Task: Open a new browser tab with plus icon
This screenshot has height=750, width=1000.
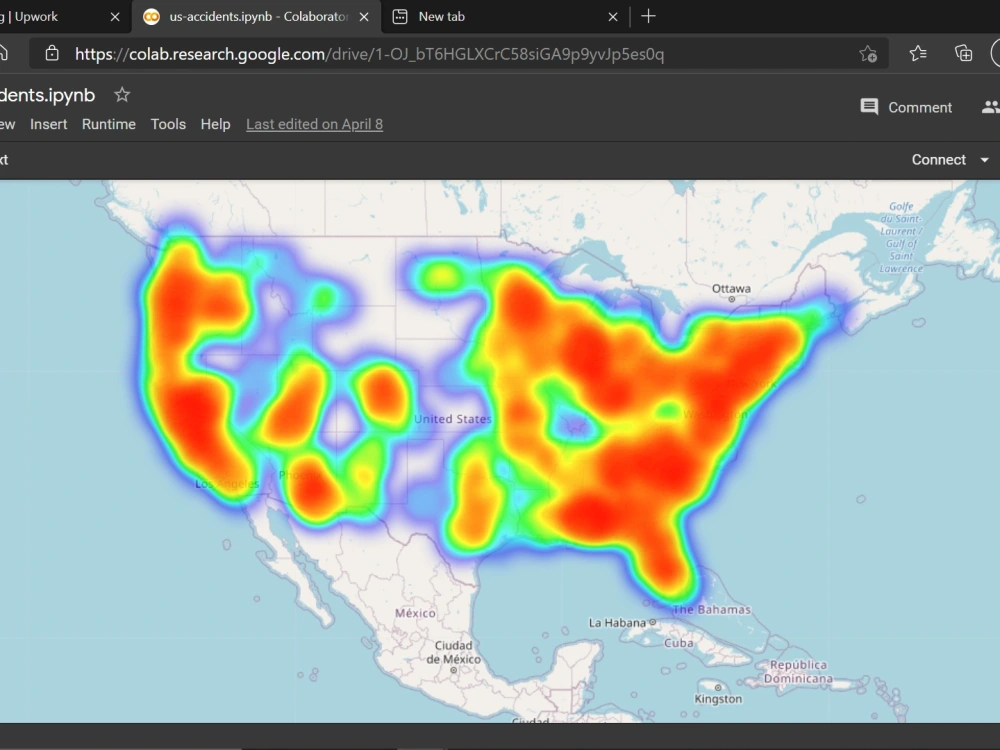Action: (x=648, y=17)
